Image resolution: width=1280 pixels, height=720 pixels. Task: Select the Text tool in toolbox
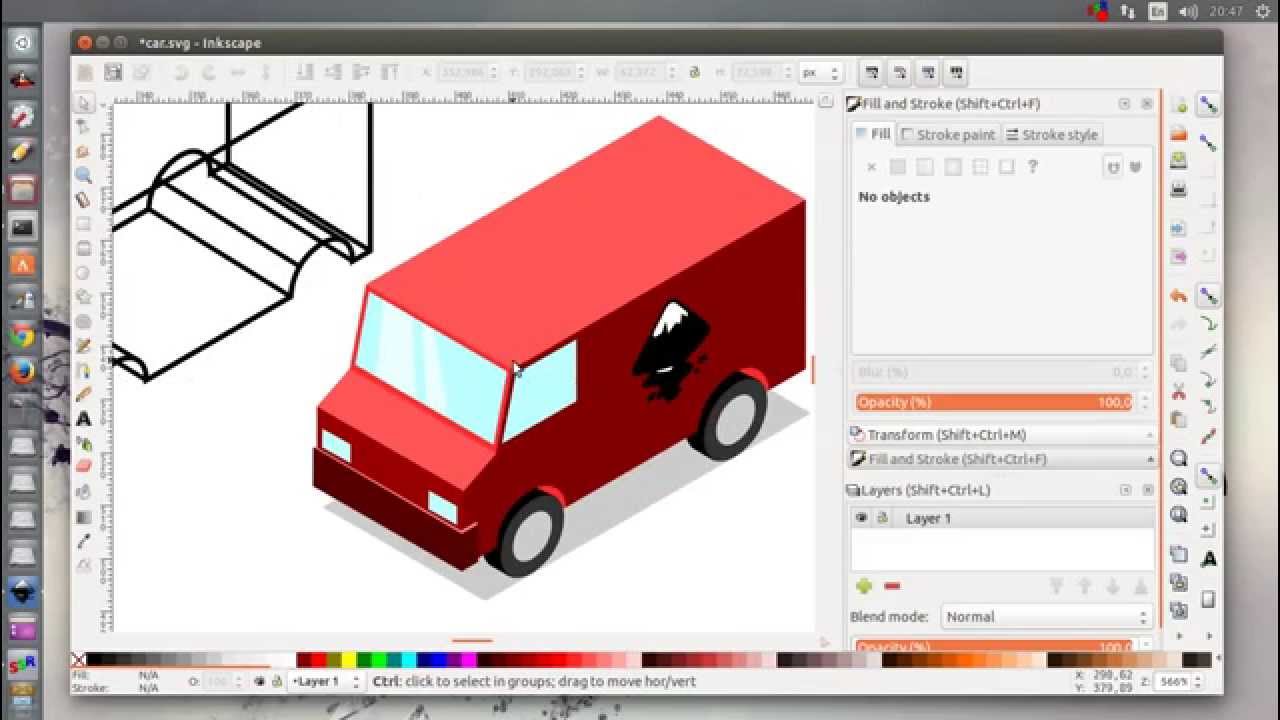84,420
